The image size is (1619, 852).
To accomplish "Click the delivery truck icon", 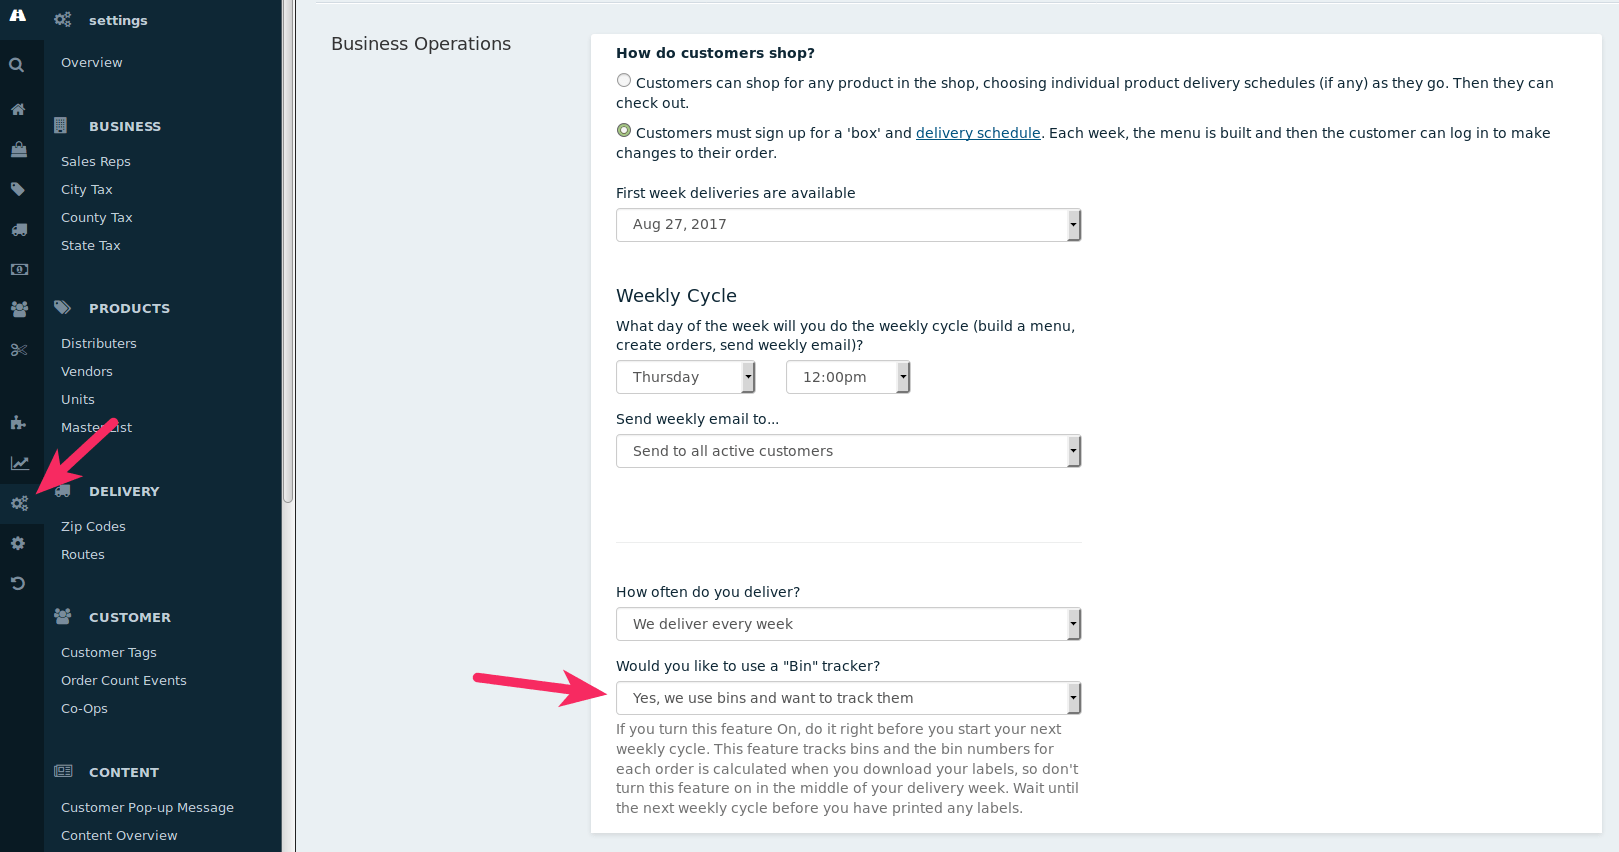I will 19,229.
